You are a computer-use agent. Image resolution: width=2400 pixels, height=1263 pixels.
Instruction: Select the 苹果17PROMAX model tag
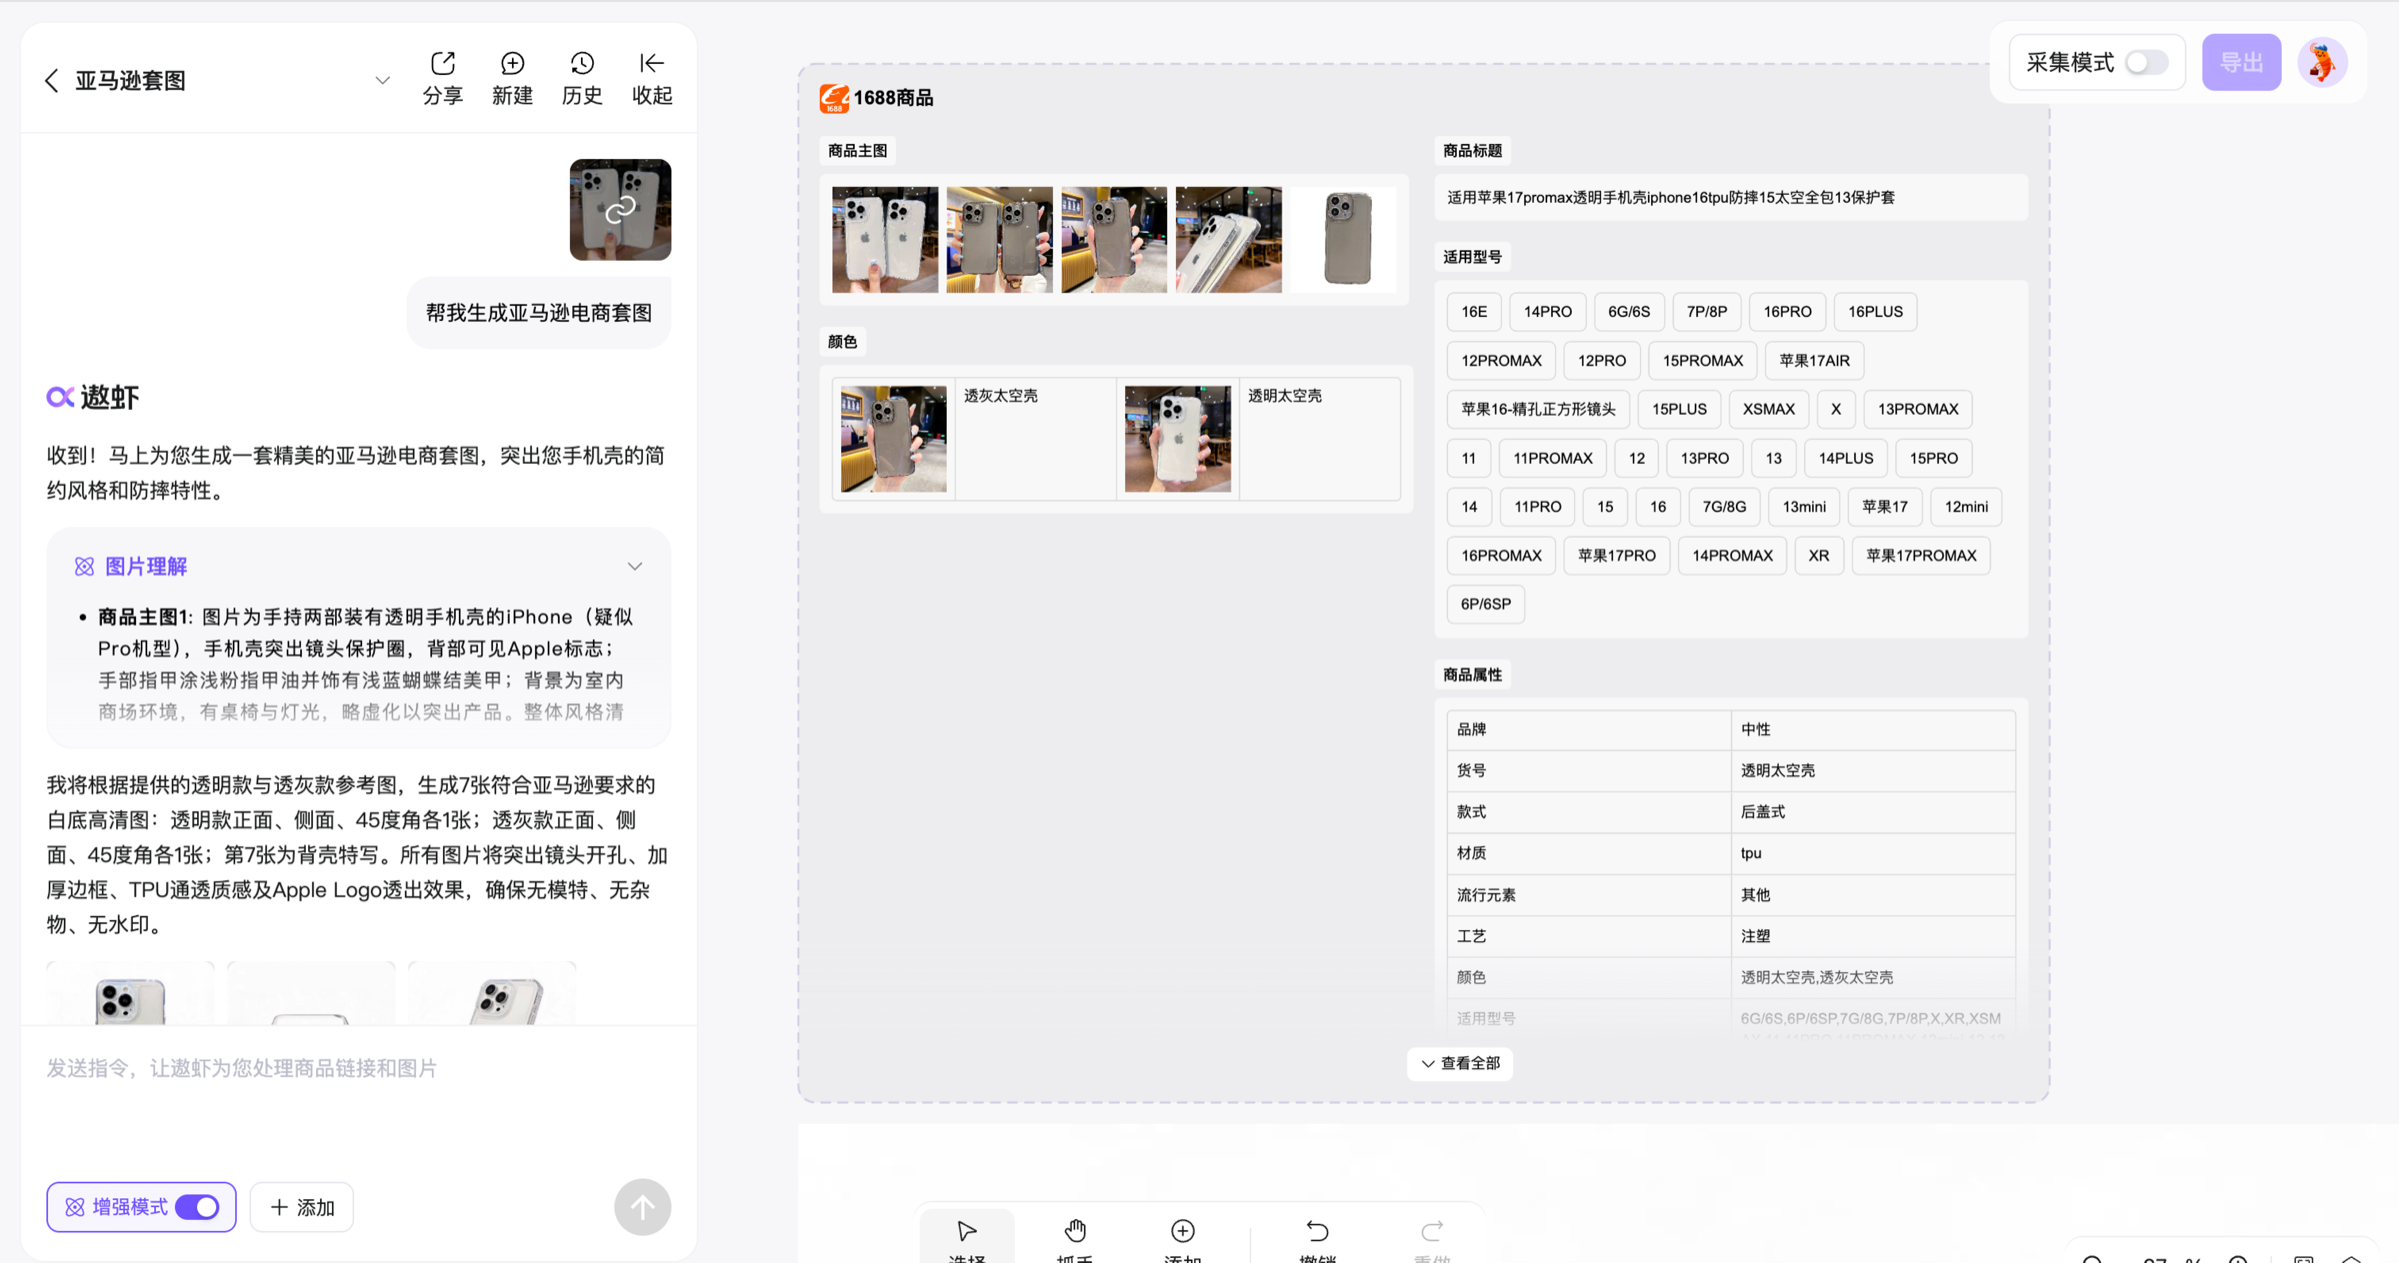(x=1921, y=556)
